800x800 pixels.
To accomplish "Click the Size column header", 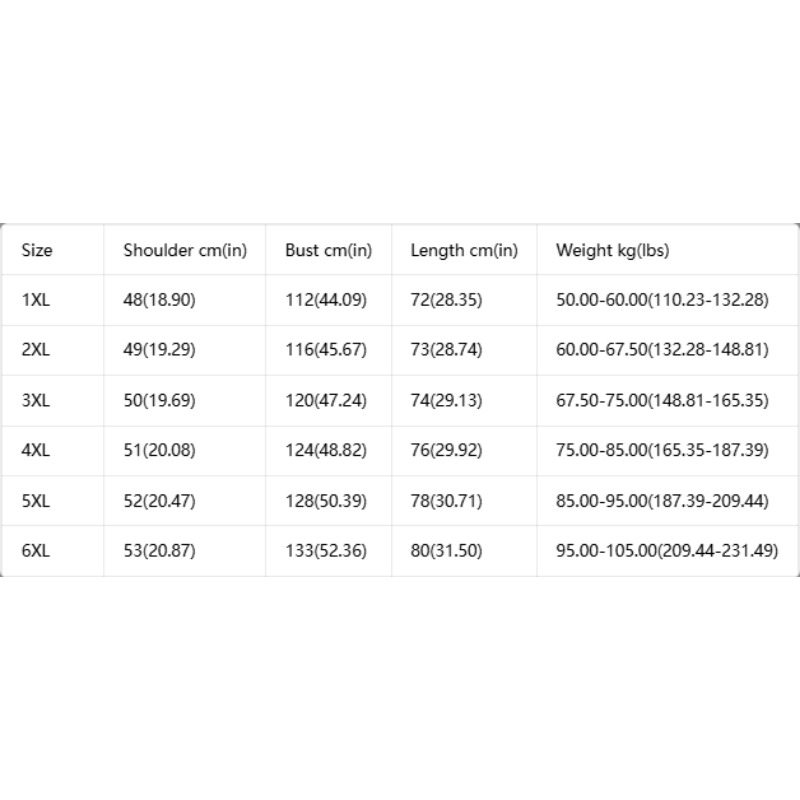I will click(37, 250).
